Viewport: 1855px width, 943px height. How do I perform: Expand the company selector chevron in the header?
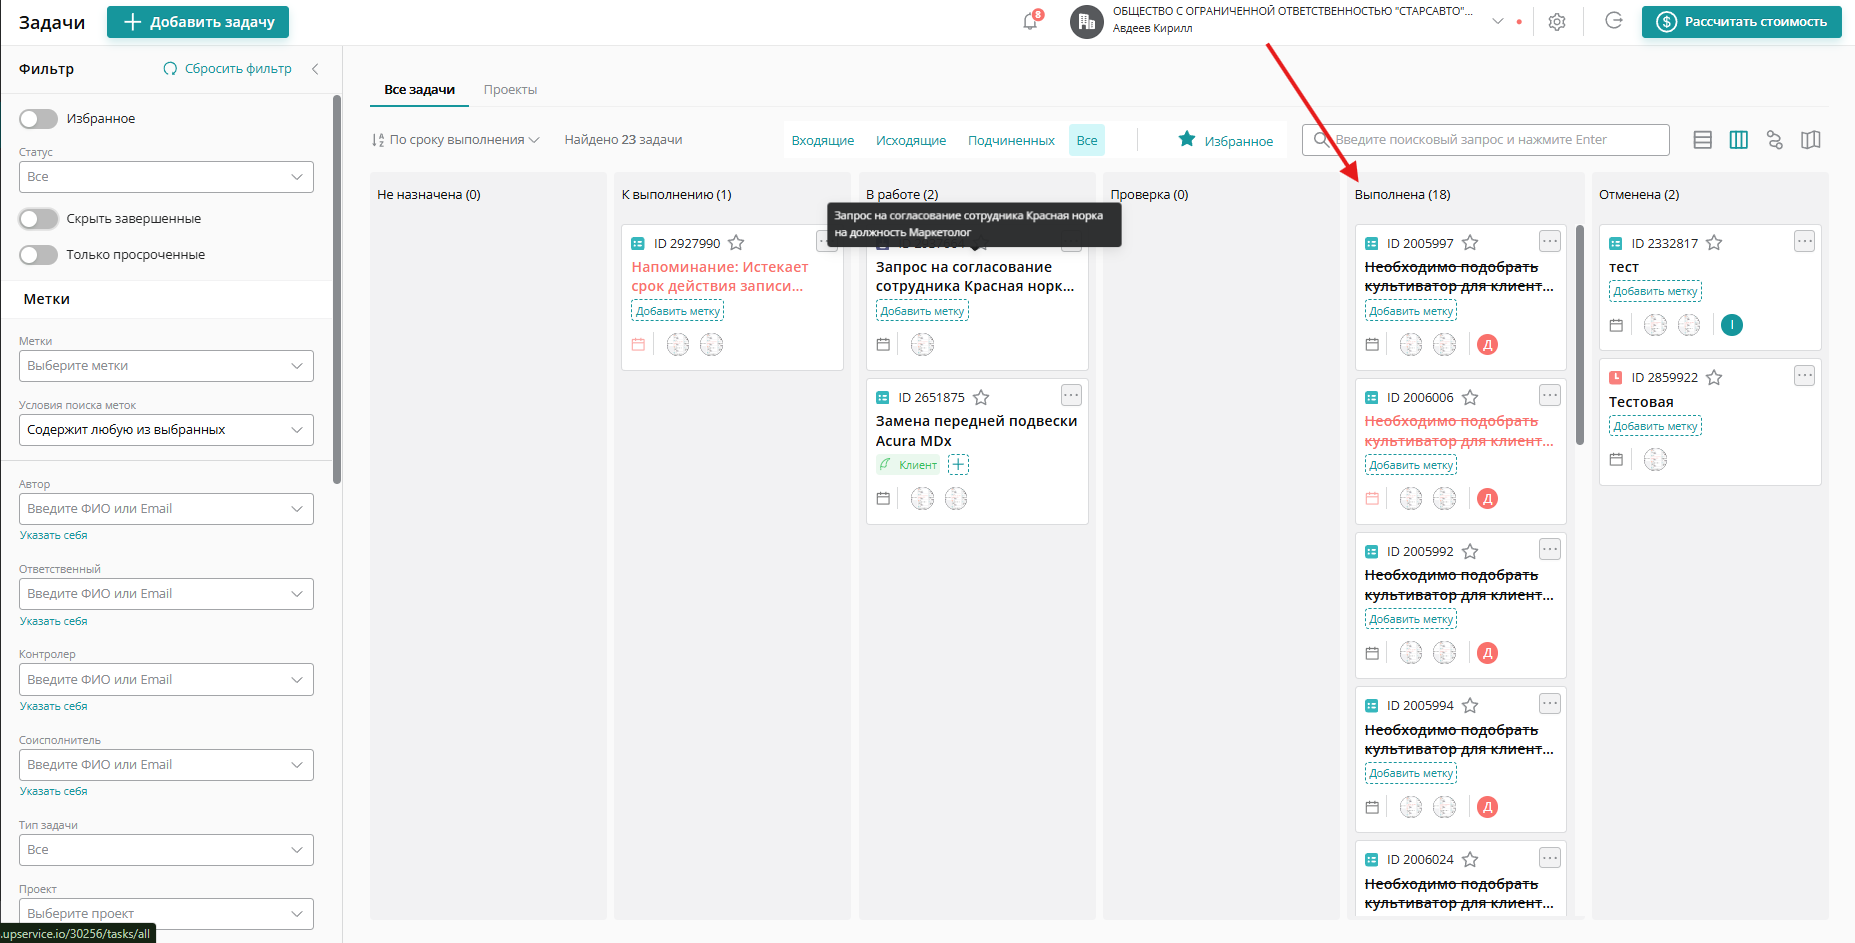(1497, 21)
